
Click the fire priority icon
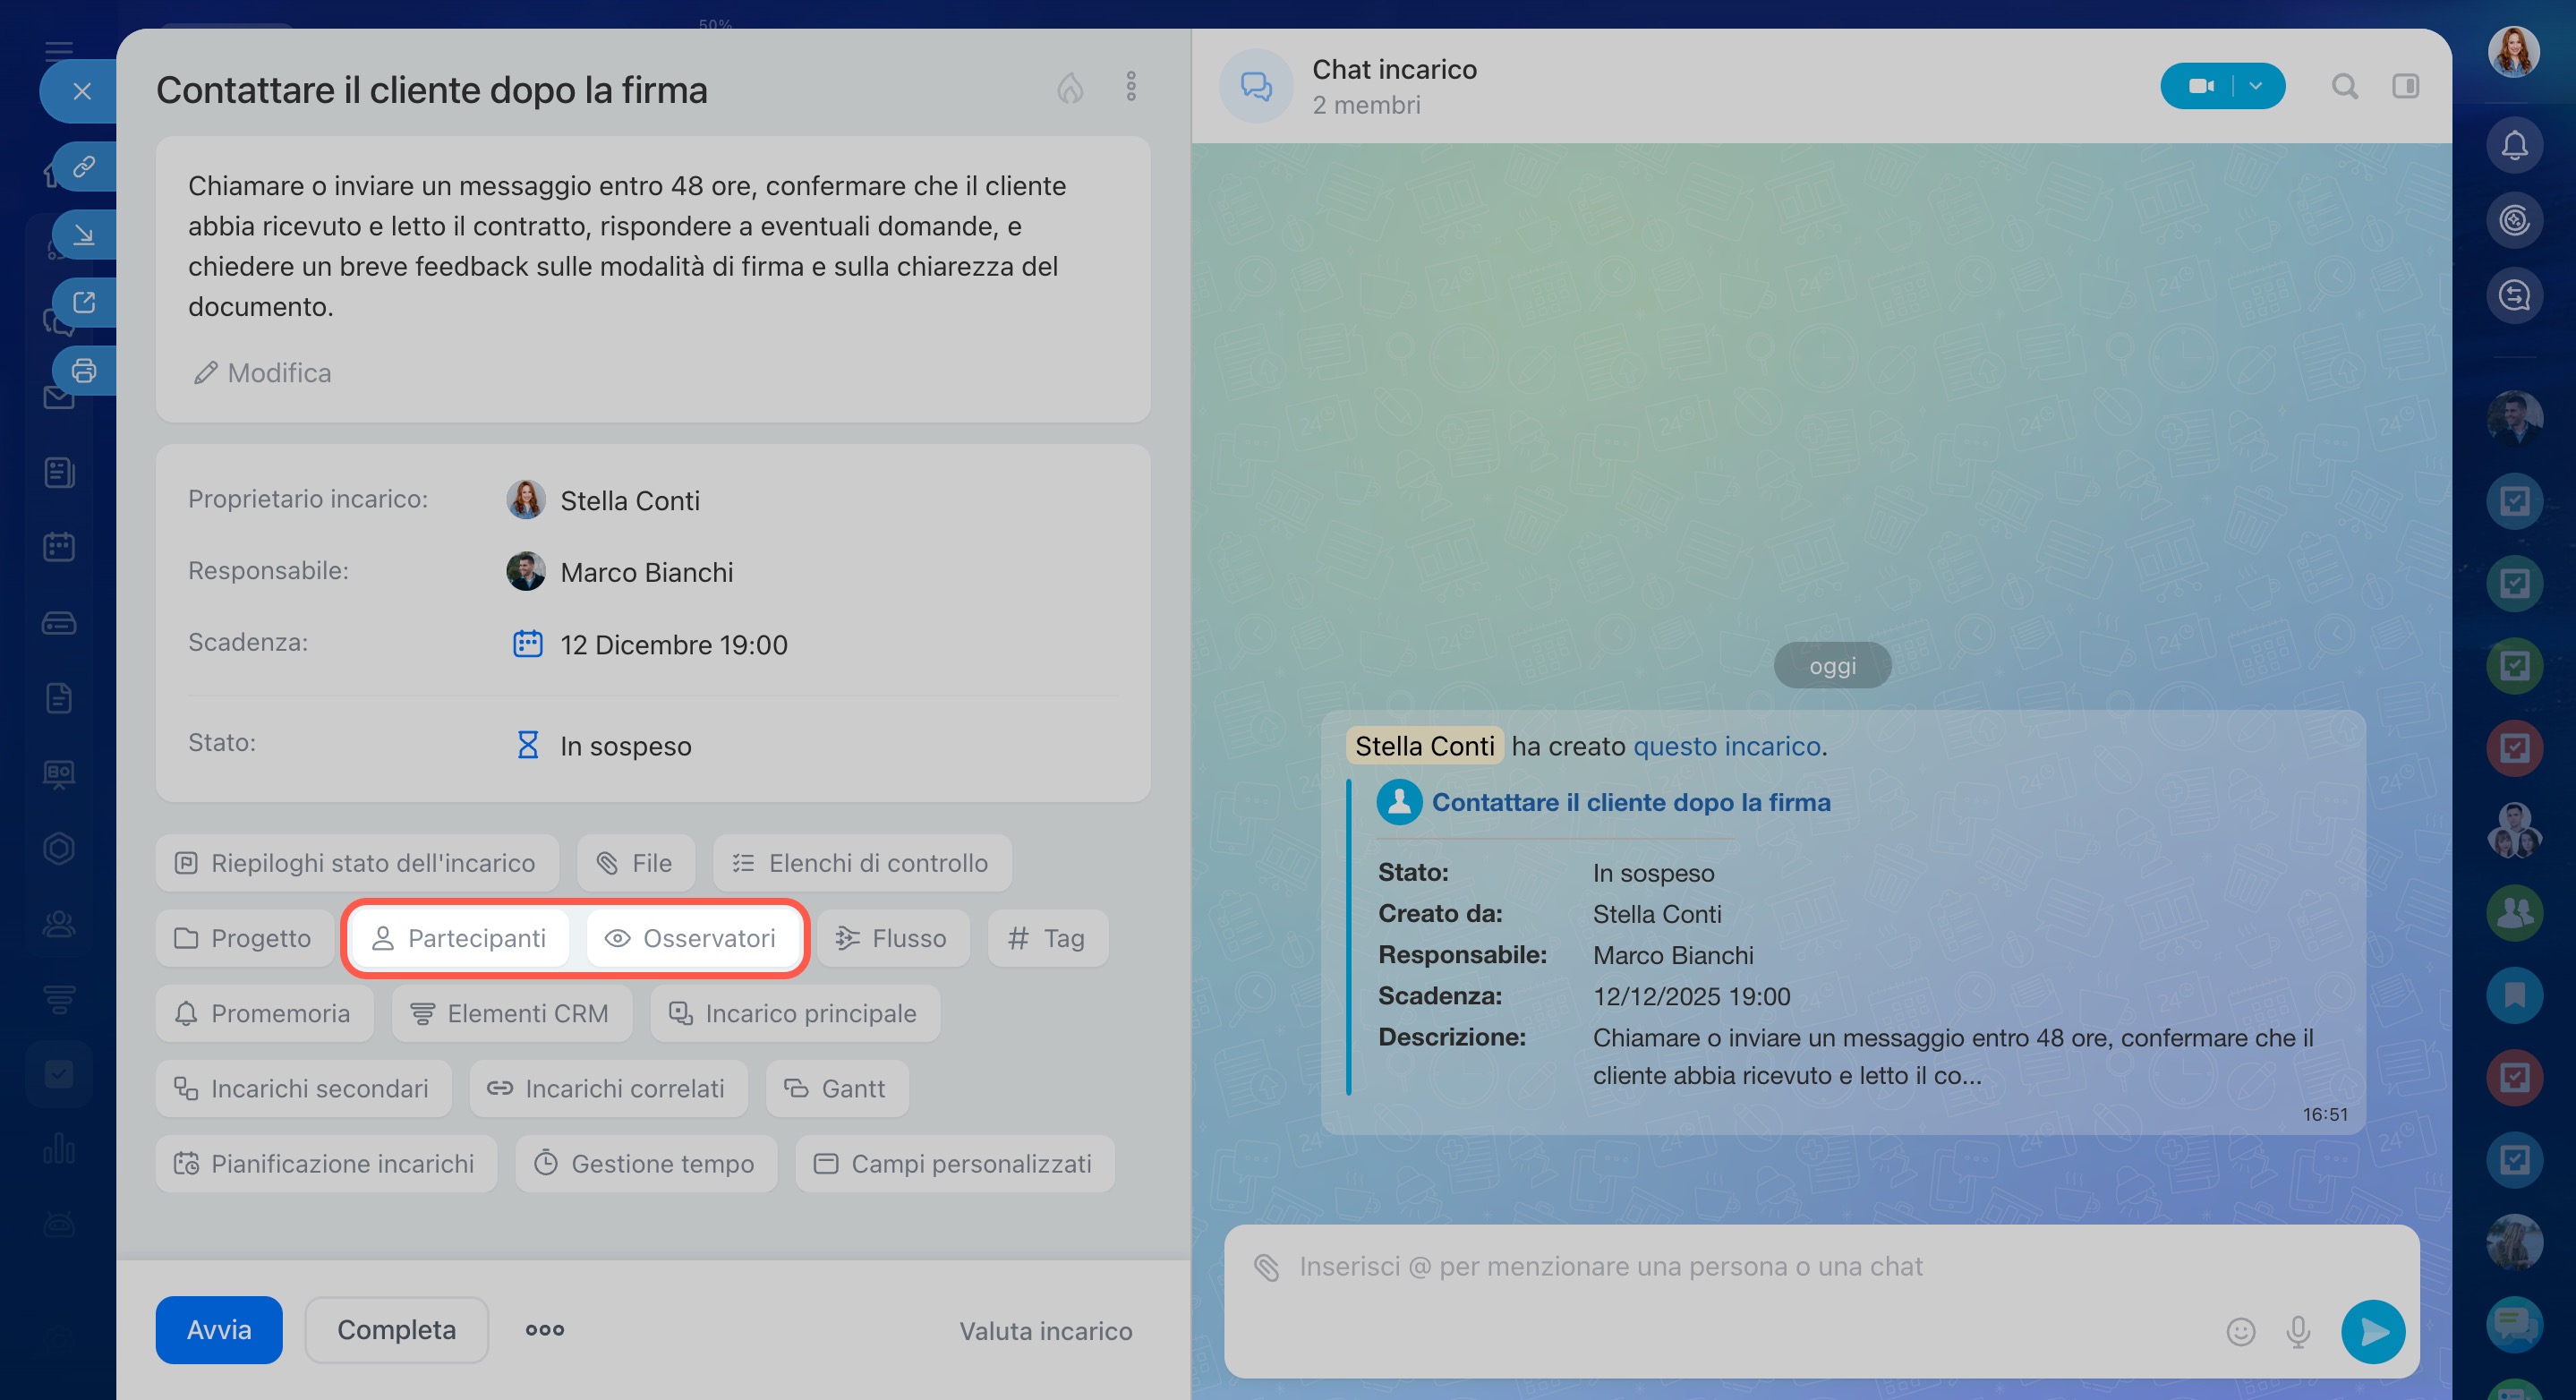[x=1070, y=88]
